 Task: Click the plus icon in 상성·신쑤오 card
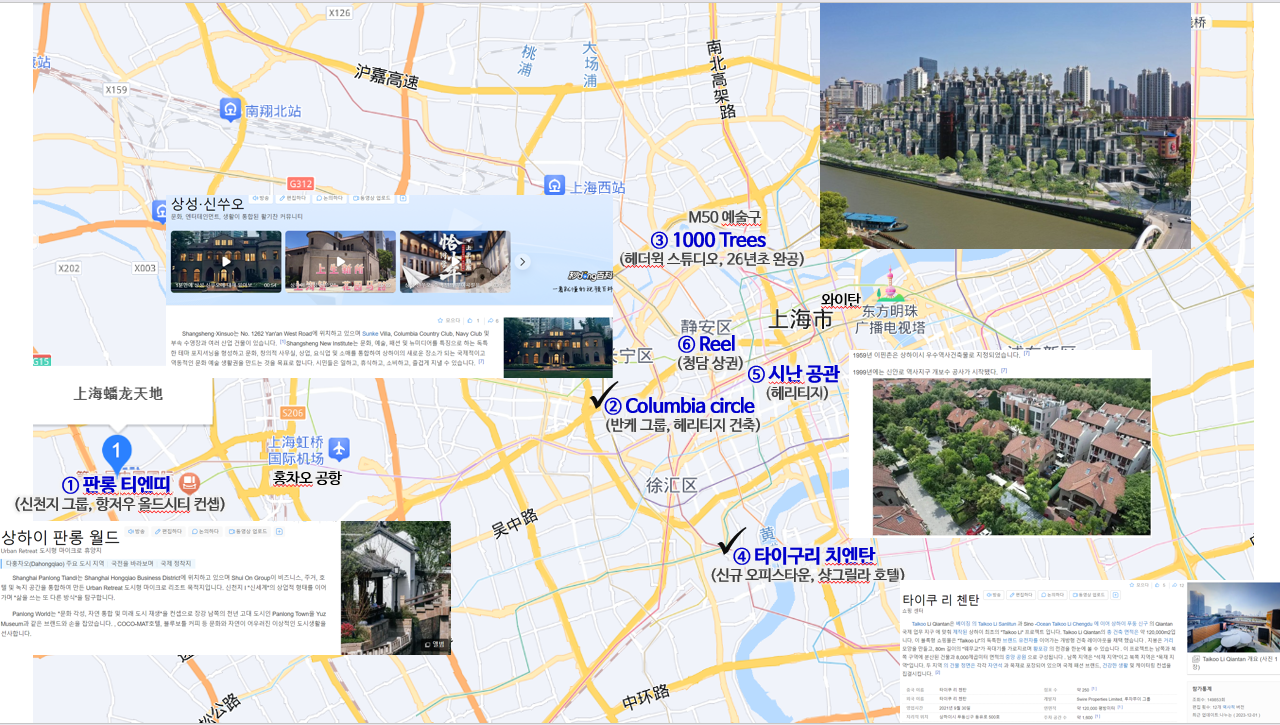[404, 198]
